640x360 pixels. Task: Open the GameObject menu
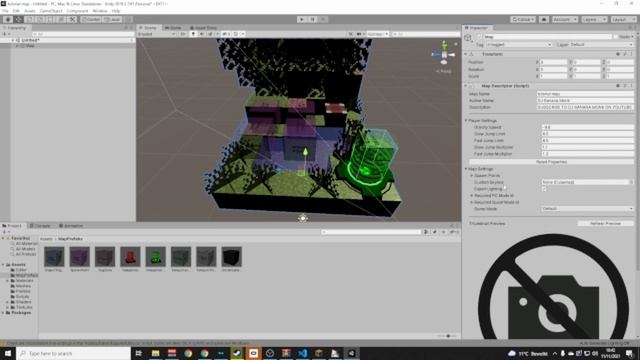pos(51,11)
